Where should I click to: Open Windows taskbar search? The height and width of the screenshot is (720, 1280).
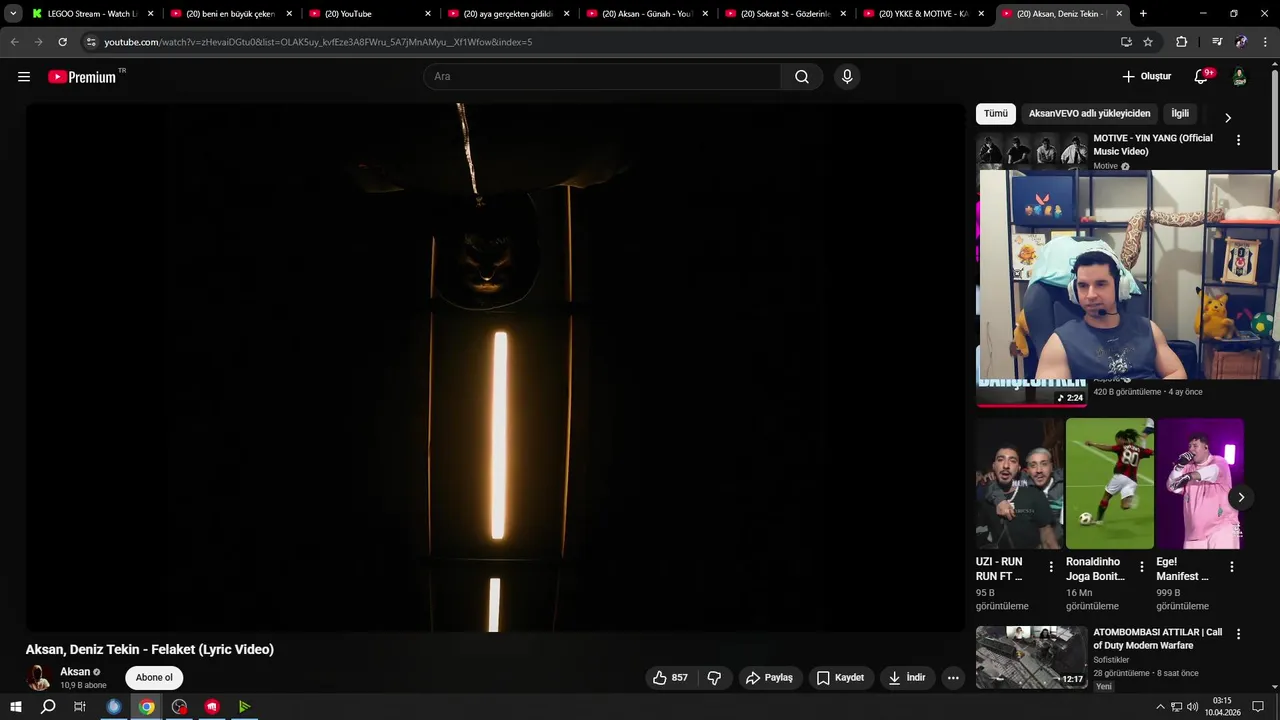[48, 707]
